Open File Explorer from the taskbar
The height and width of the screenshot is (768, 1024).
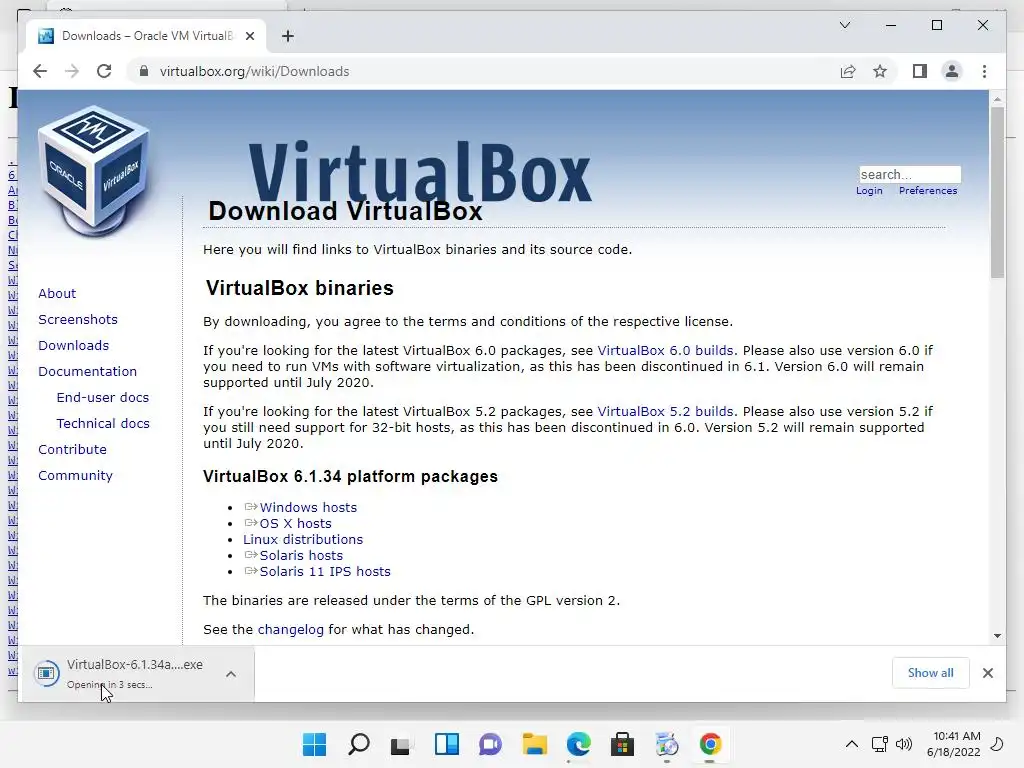click(x=534, y=744)
